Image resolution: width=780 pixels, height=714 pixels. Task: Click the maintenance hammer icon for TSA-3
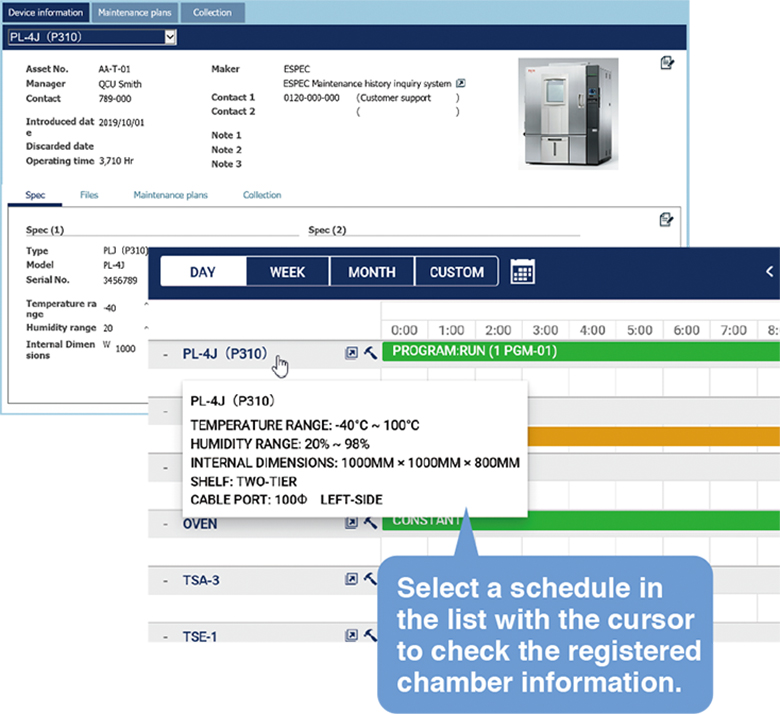(x=370, y=579)
